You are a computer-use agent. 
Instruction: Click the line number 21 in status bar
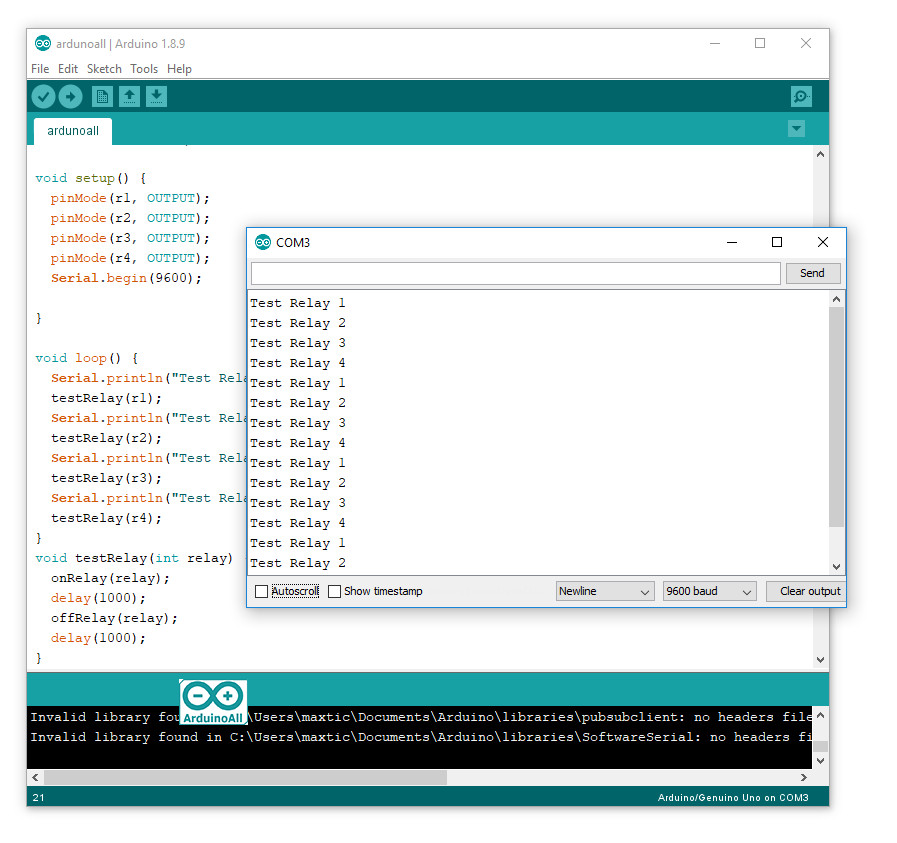(38, 798)
